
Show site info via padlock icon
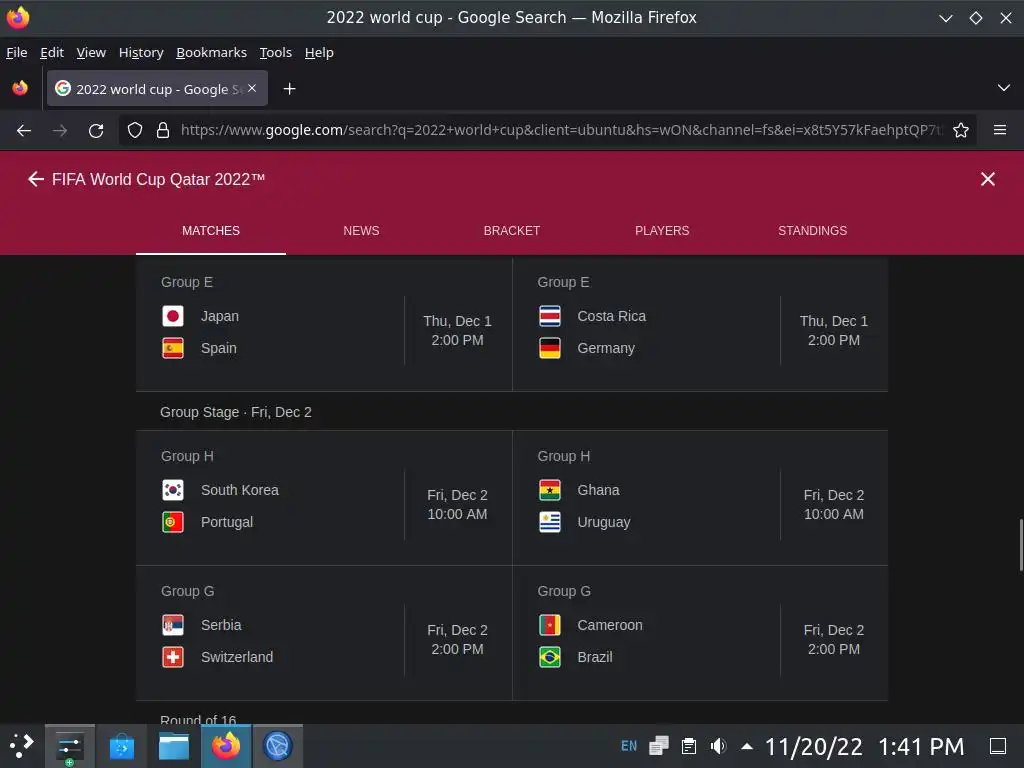tap(163, 131)
